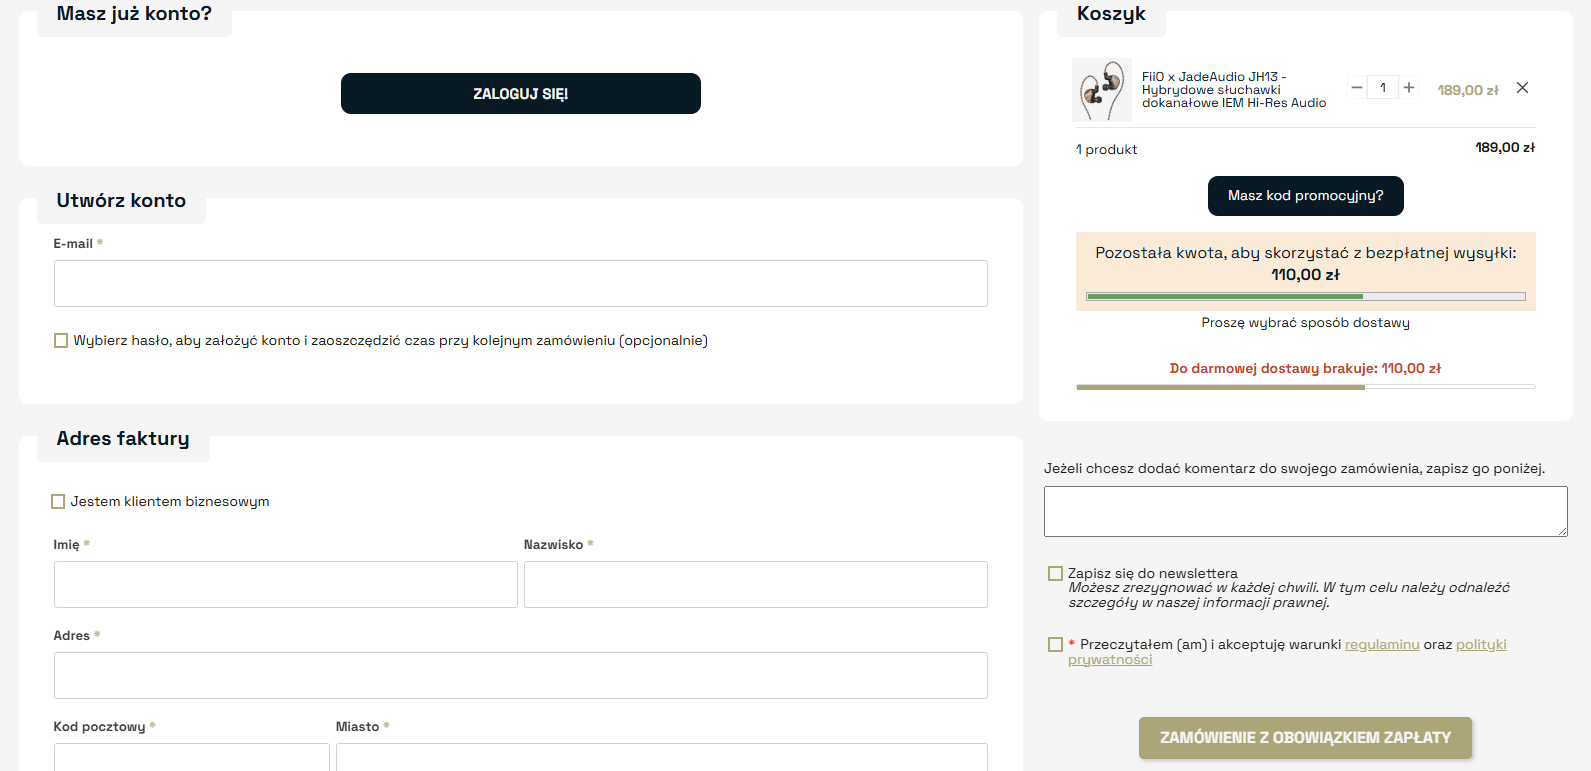Click the Nazwisko text field
1591x771 pixels.
point(755,585)
